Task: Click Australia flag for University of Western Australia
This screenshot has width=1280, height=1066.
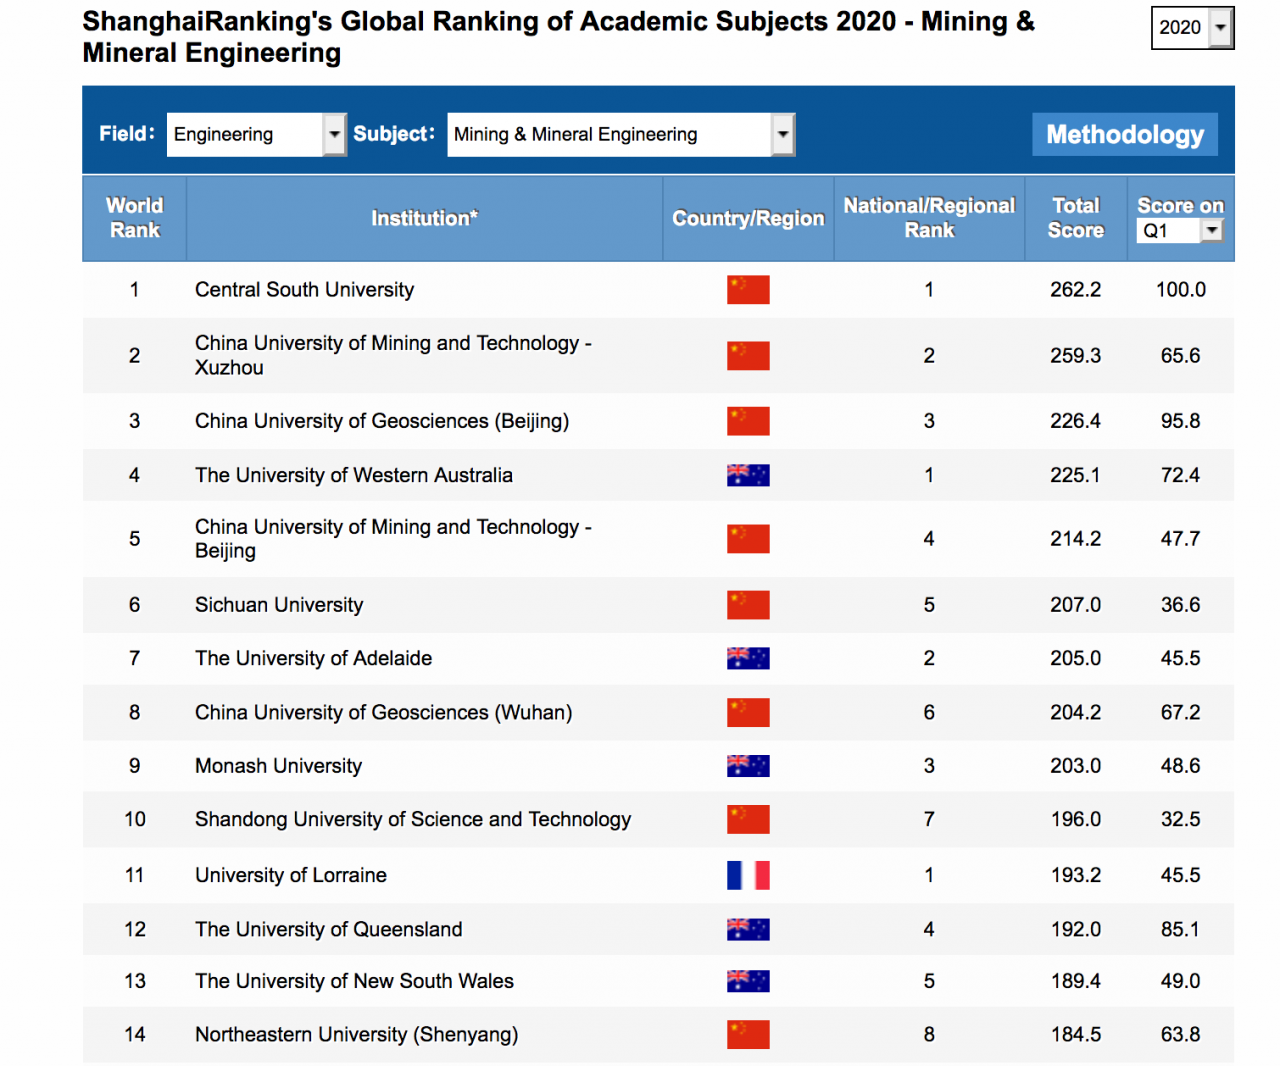Action: coord(748,475)
